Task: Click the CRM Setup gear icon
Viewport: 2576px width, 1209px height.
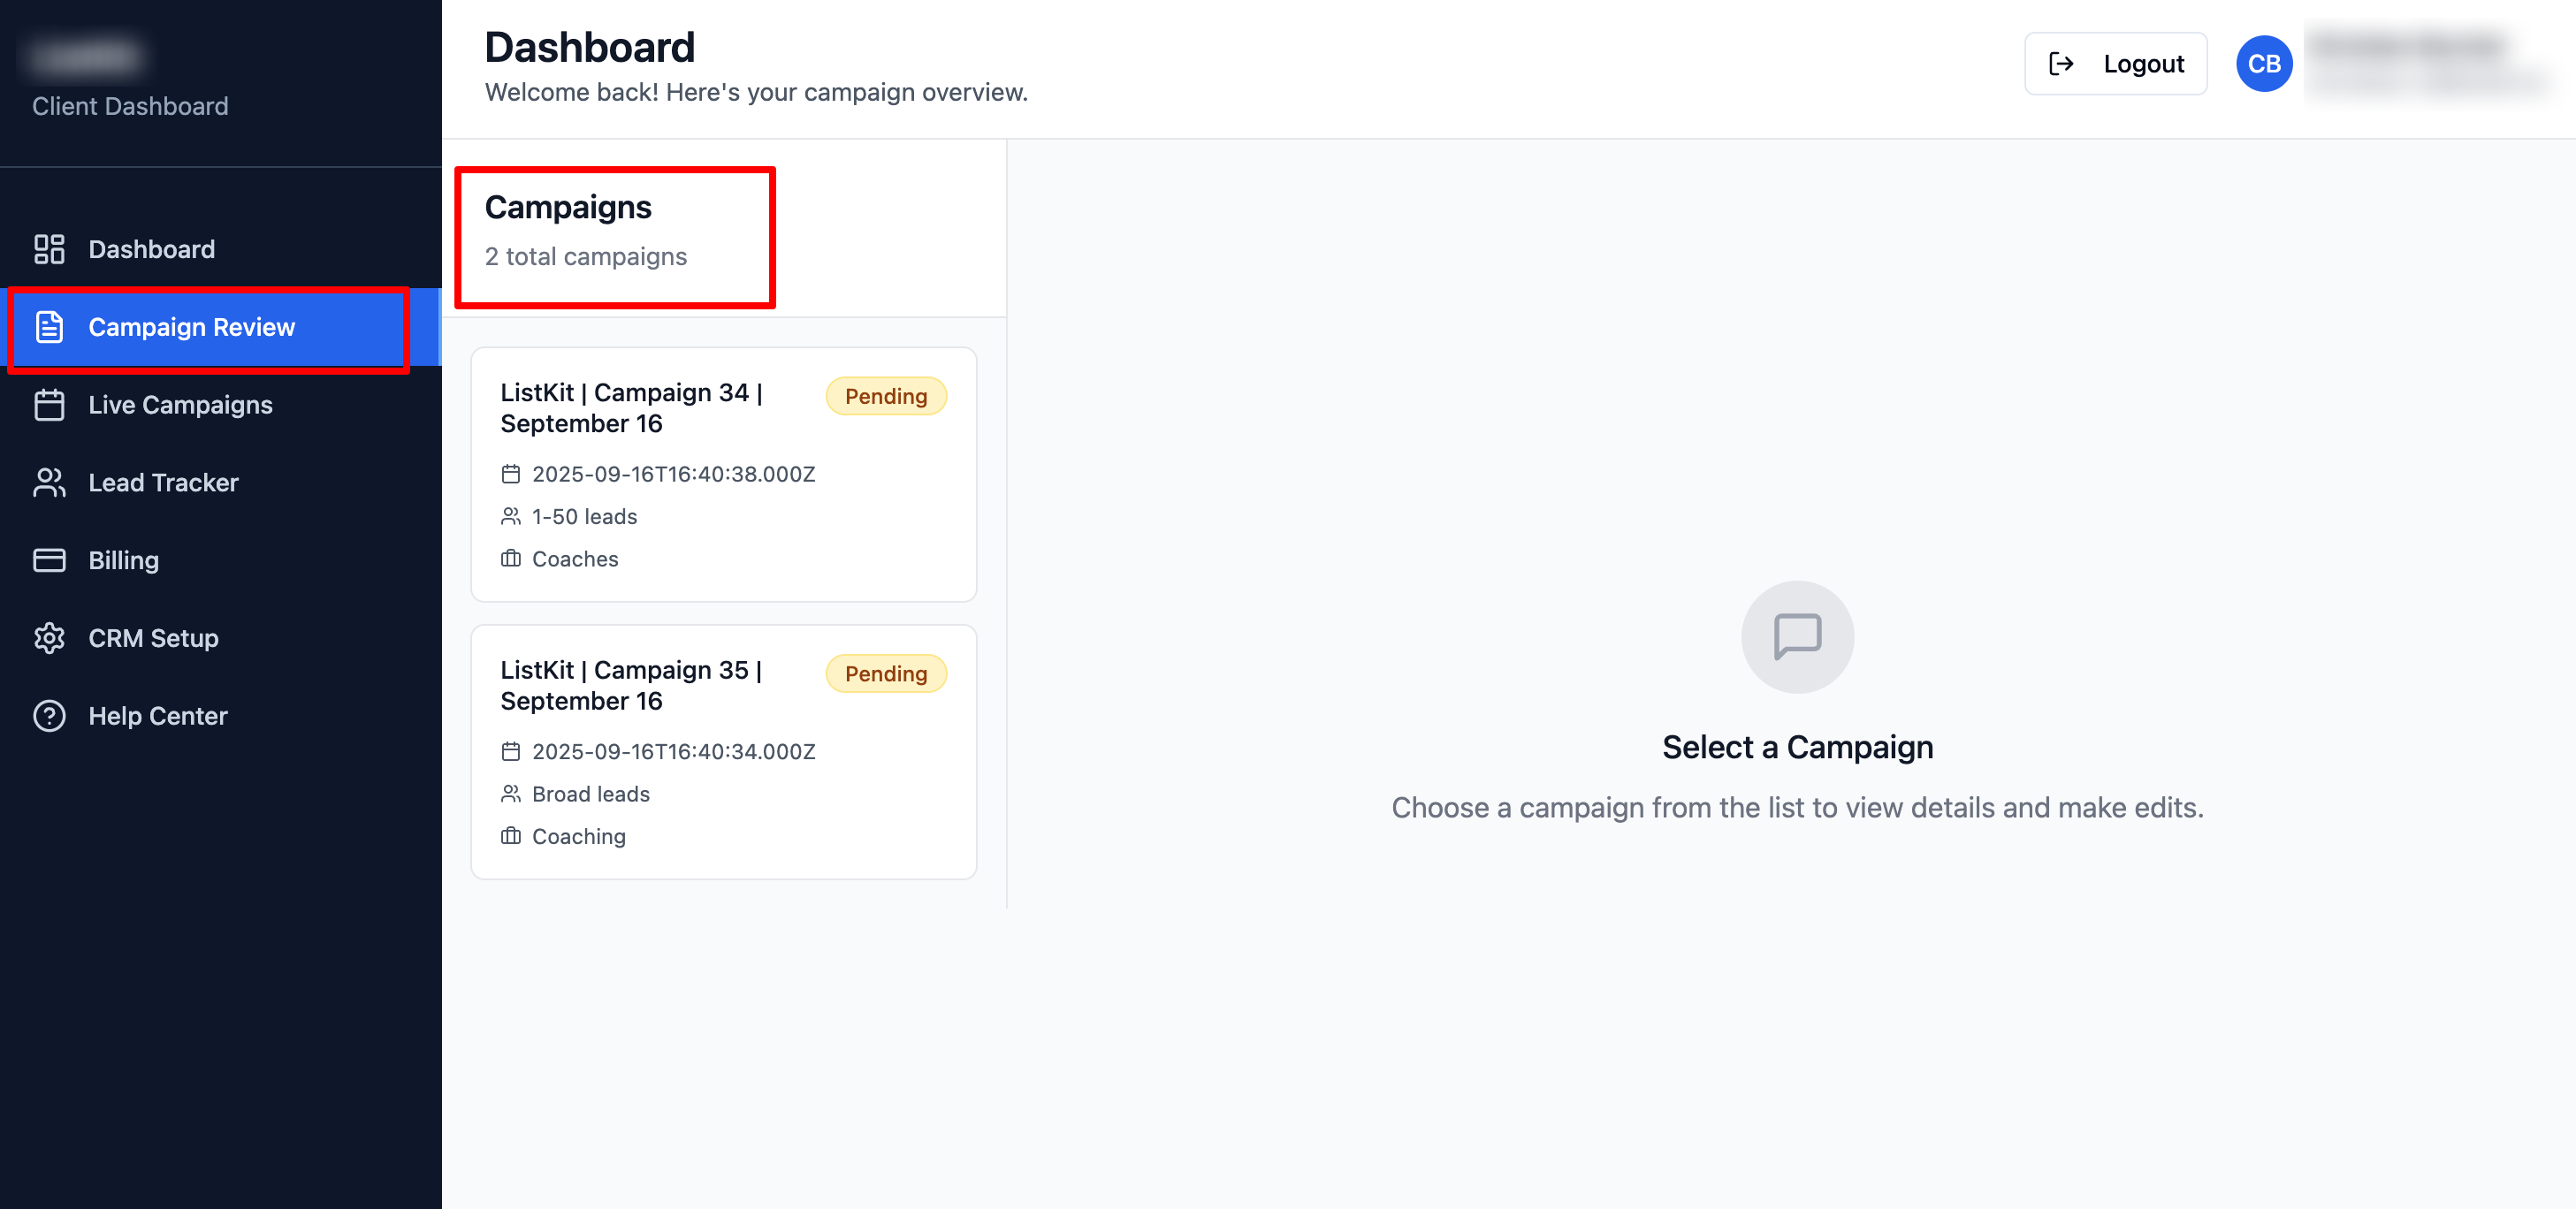Action: point(49,638)
